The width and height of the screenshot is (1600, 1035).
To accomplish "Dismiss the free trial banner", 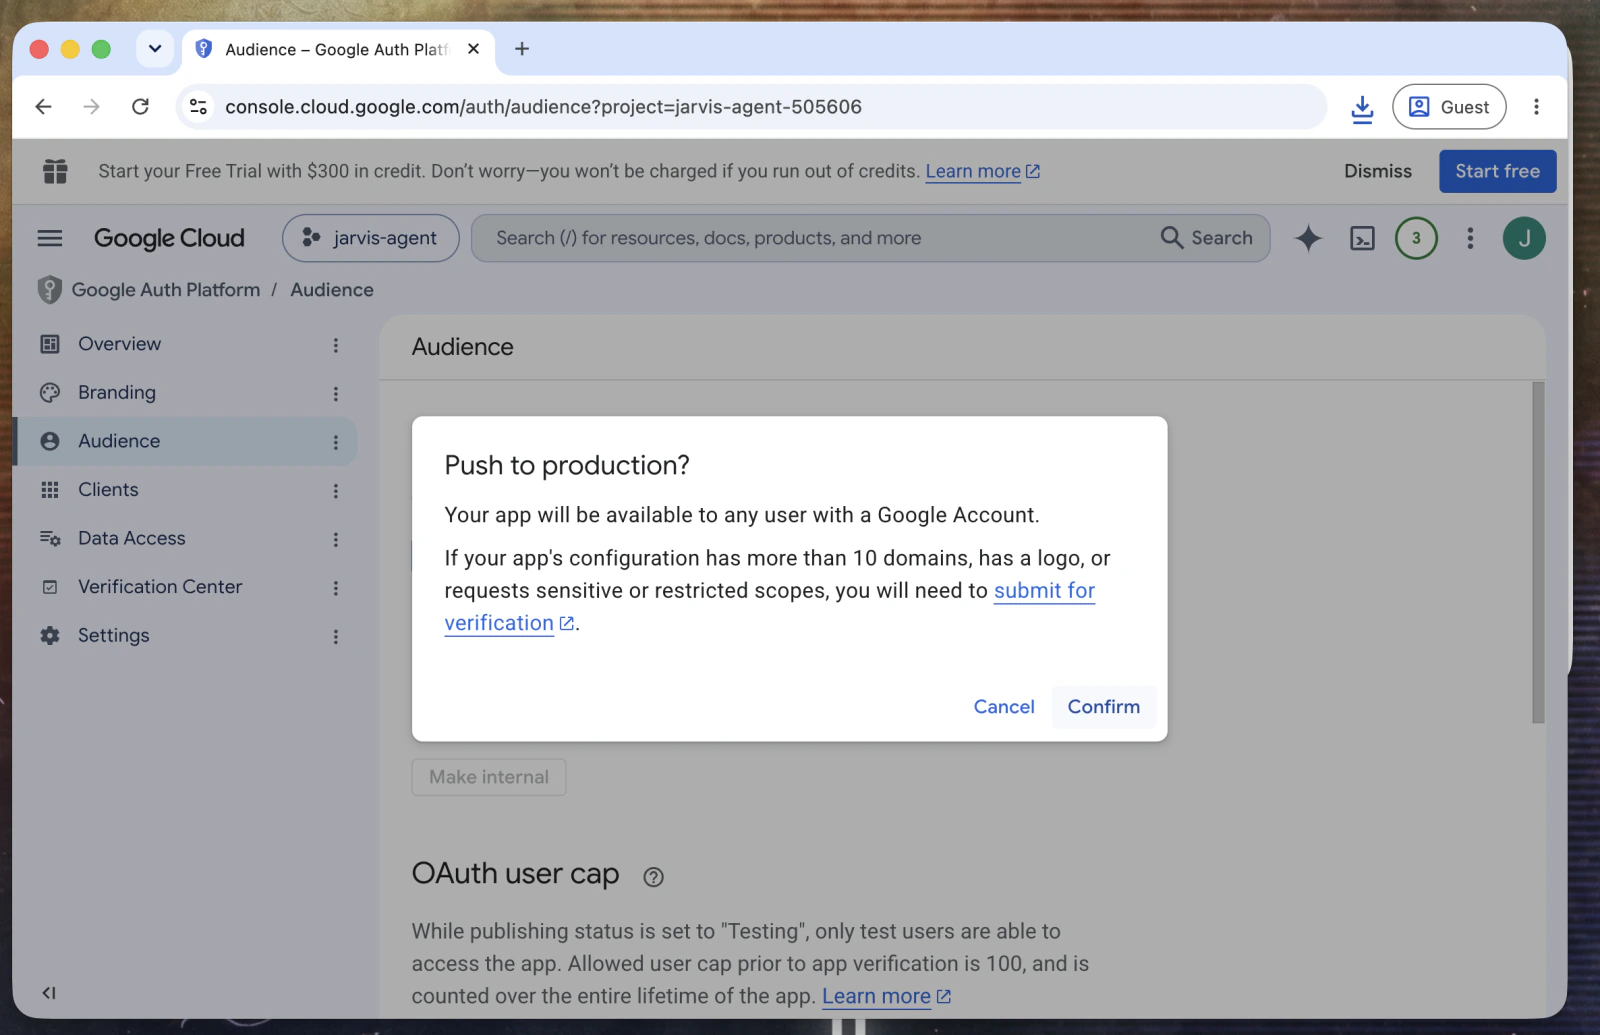I will pos(1378,171).
